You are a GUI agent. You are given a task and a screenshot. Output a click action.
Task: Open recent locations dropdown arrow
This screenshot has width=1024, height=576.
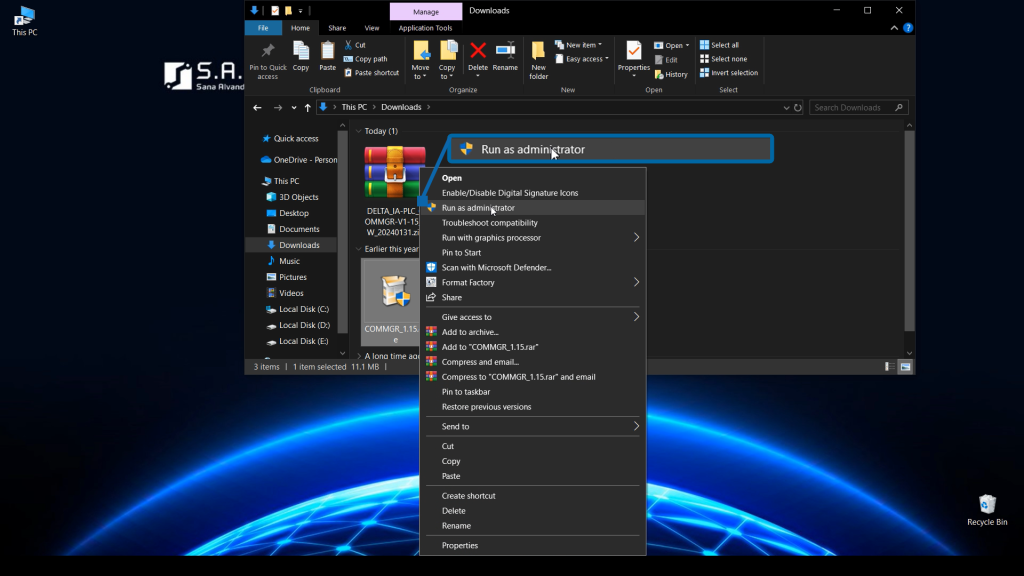point(294,108)
